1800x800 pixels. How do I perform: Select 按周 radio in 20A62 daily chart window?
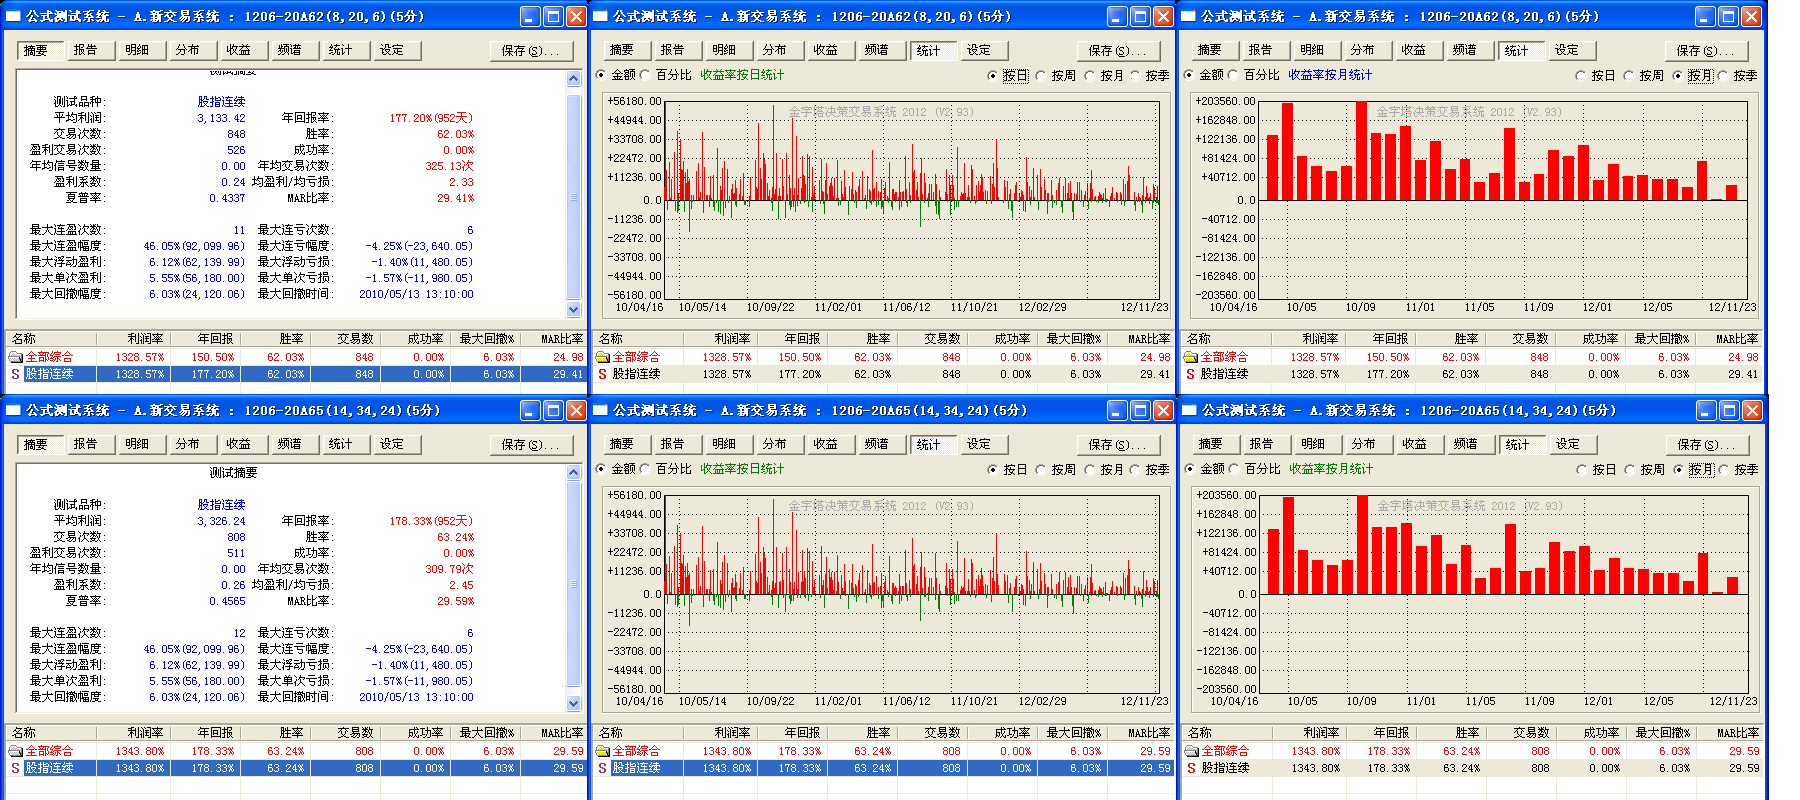[1040, 75]
